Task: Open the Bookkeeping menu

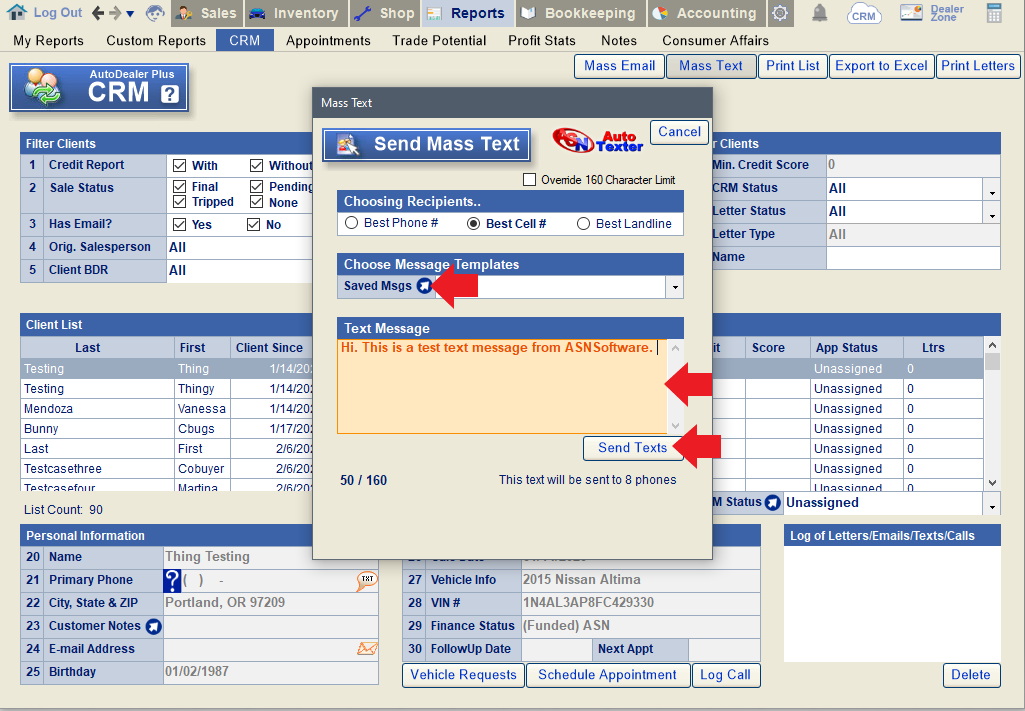Action: (x=580, y=13)
